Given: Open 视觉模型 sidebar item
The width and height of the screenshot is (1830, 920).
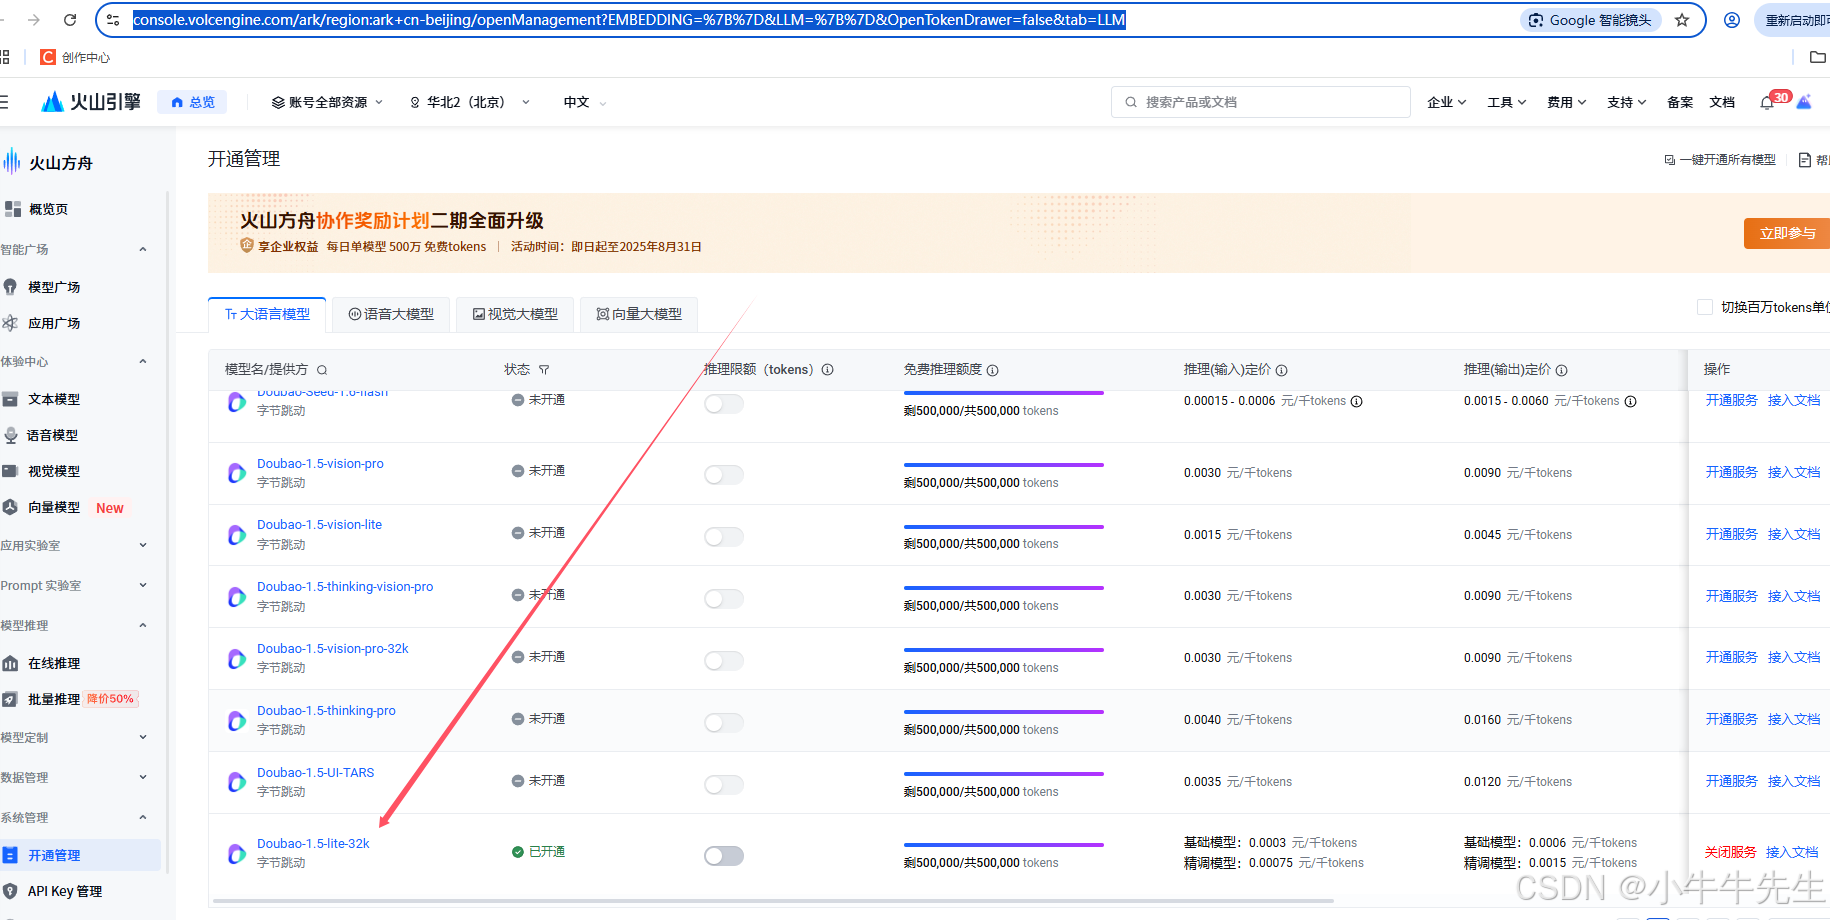Looking at the screenshot, I should point(54,471).
